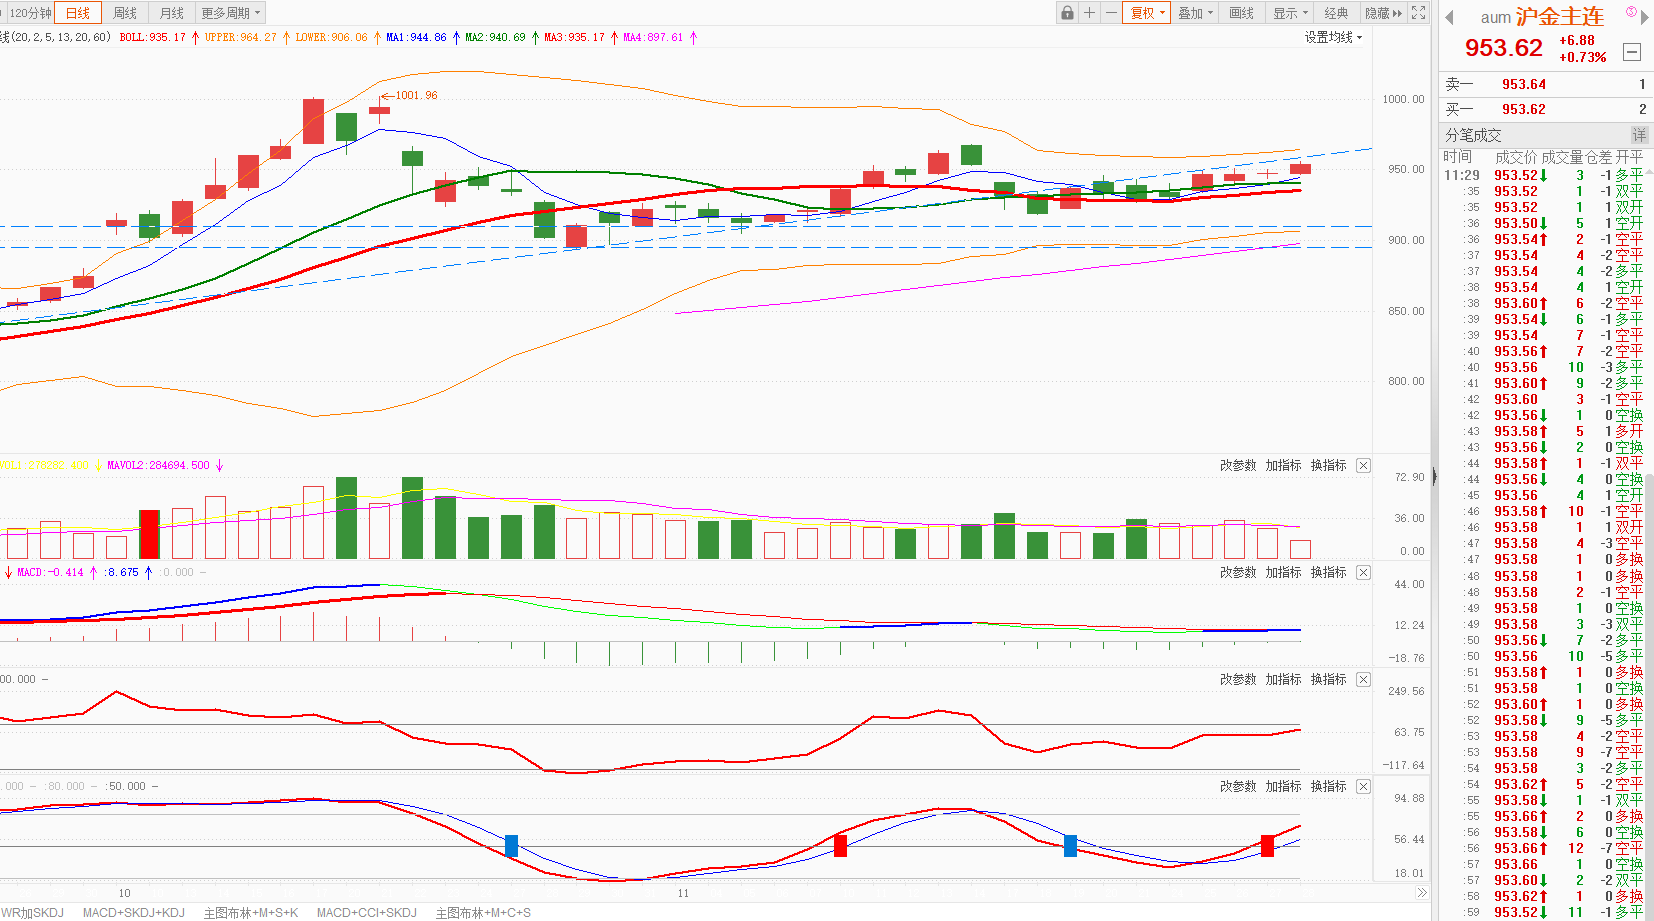Screen dimensions: 1654x921
Task: Click the latest price 953.62
Action: [x=1504, y=48]
